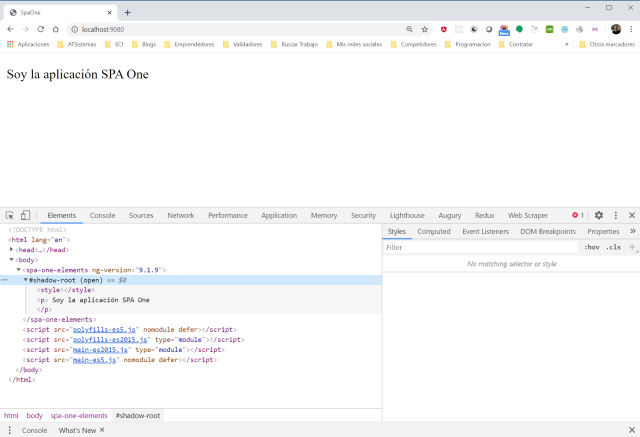Click the user profile avatar

click(616, 29)
